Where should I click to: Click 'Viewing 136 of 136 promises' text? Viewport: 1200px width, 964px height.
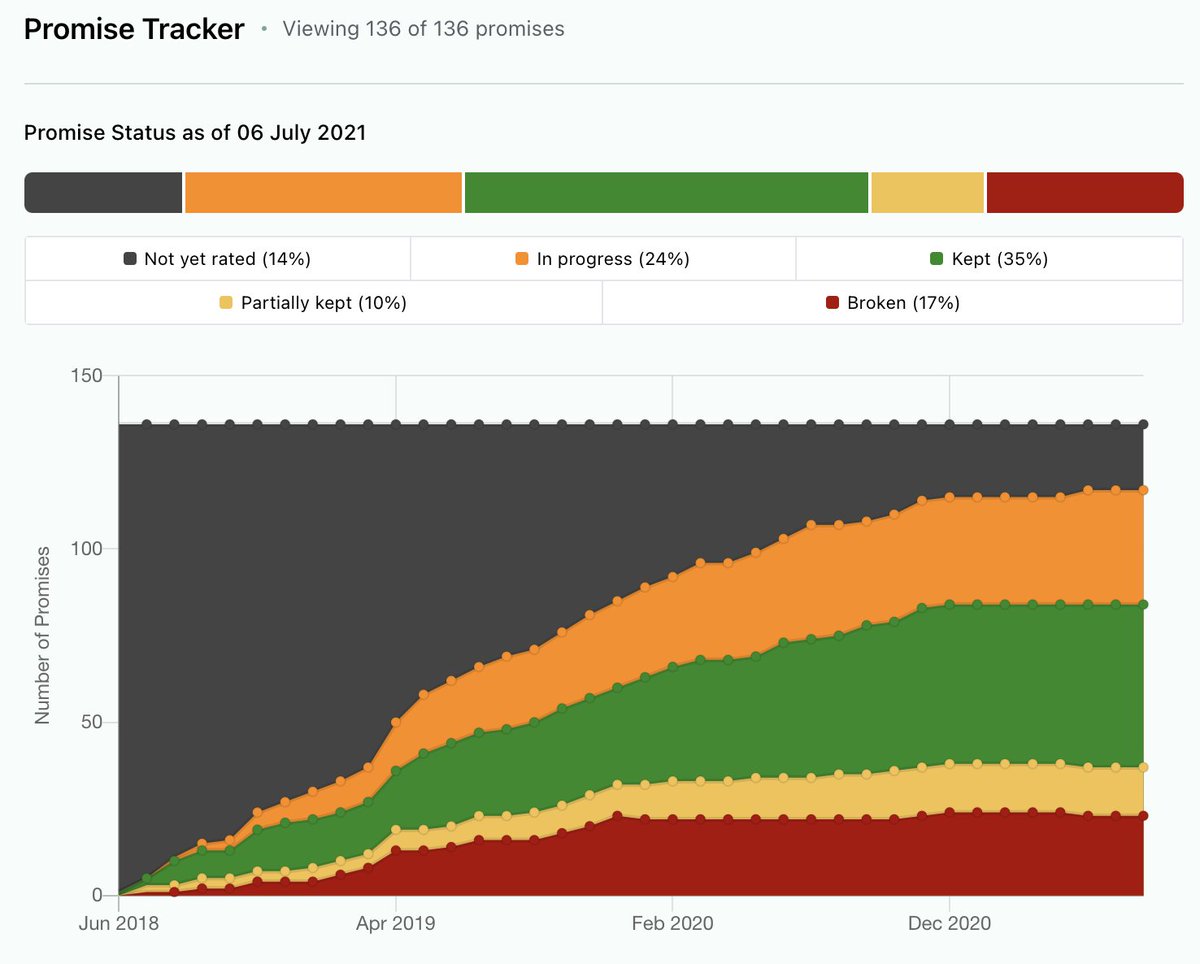(423, 29)
